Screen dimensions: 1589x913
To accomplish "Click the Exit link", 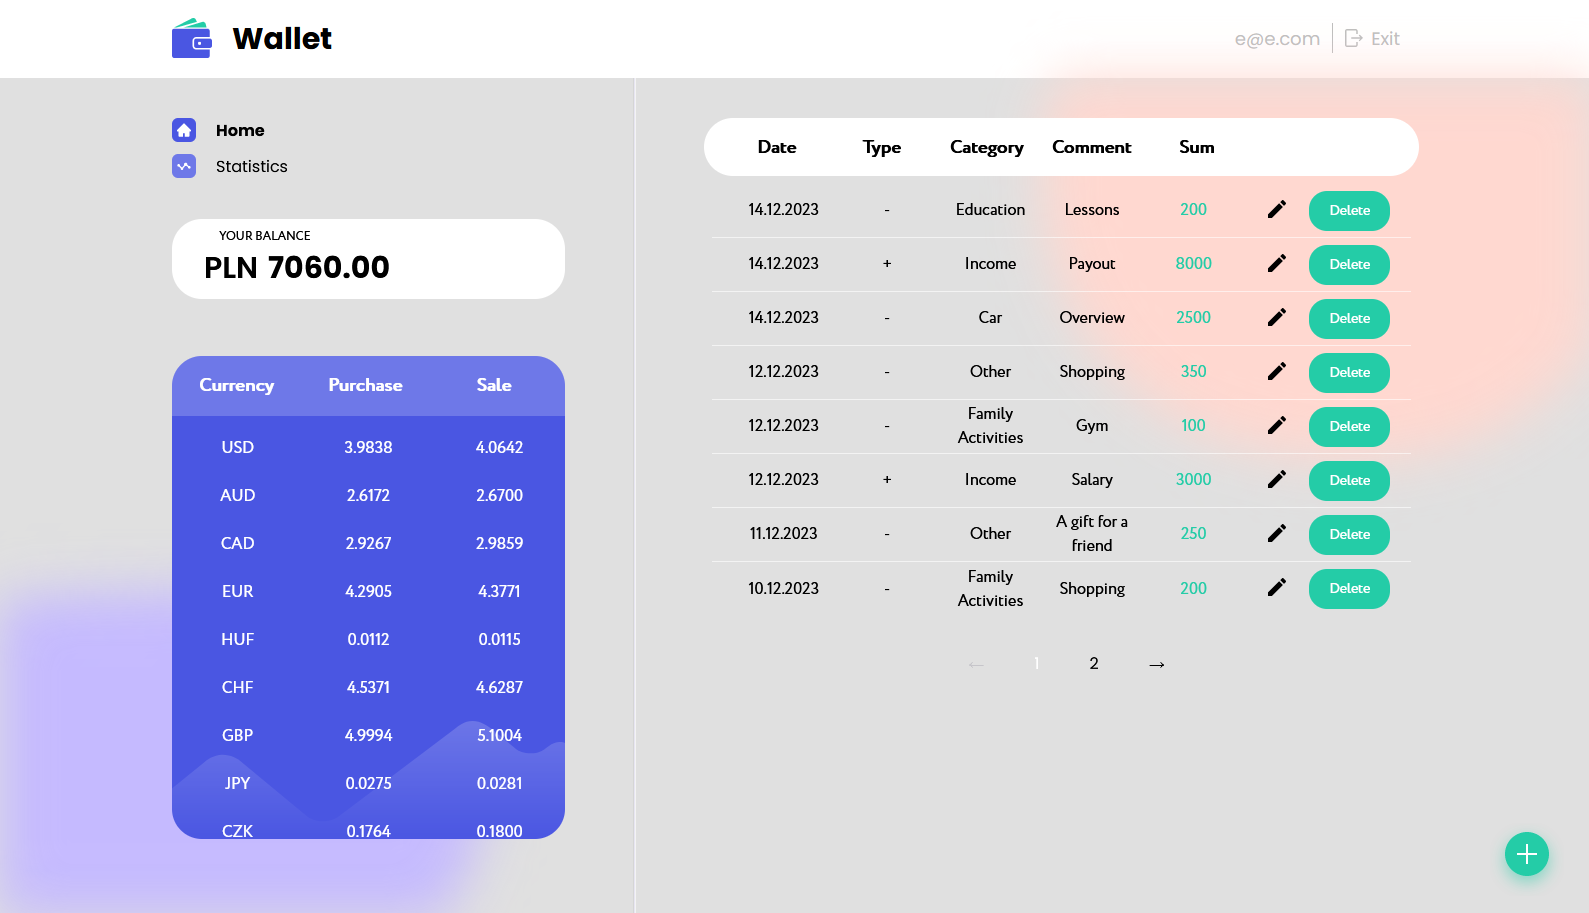I will [1385, 39].
